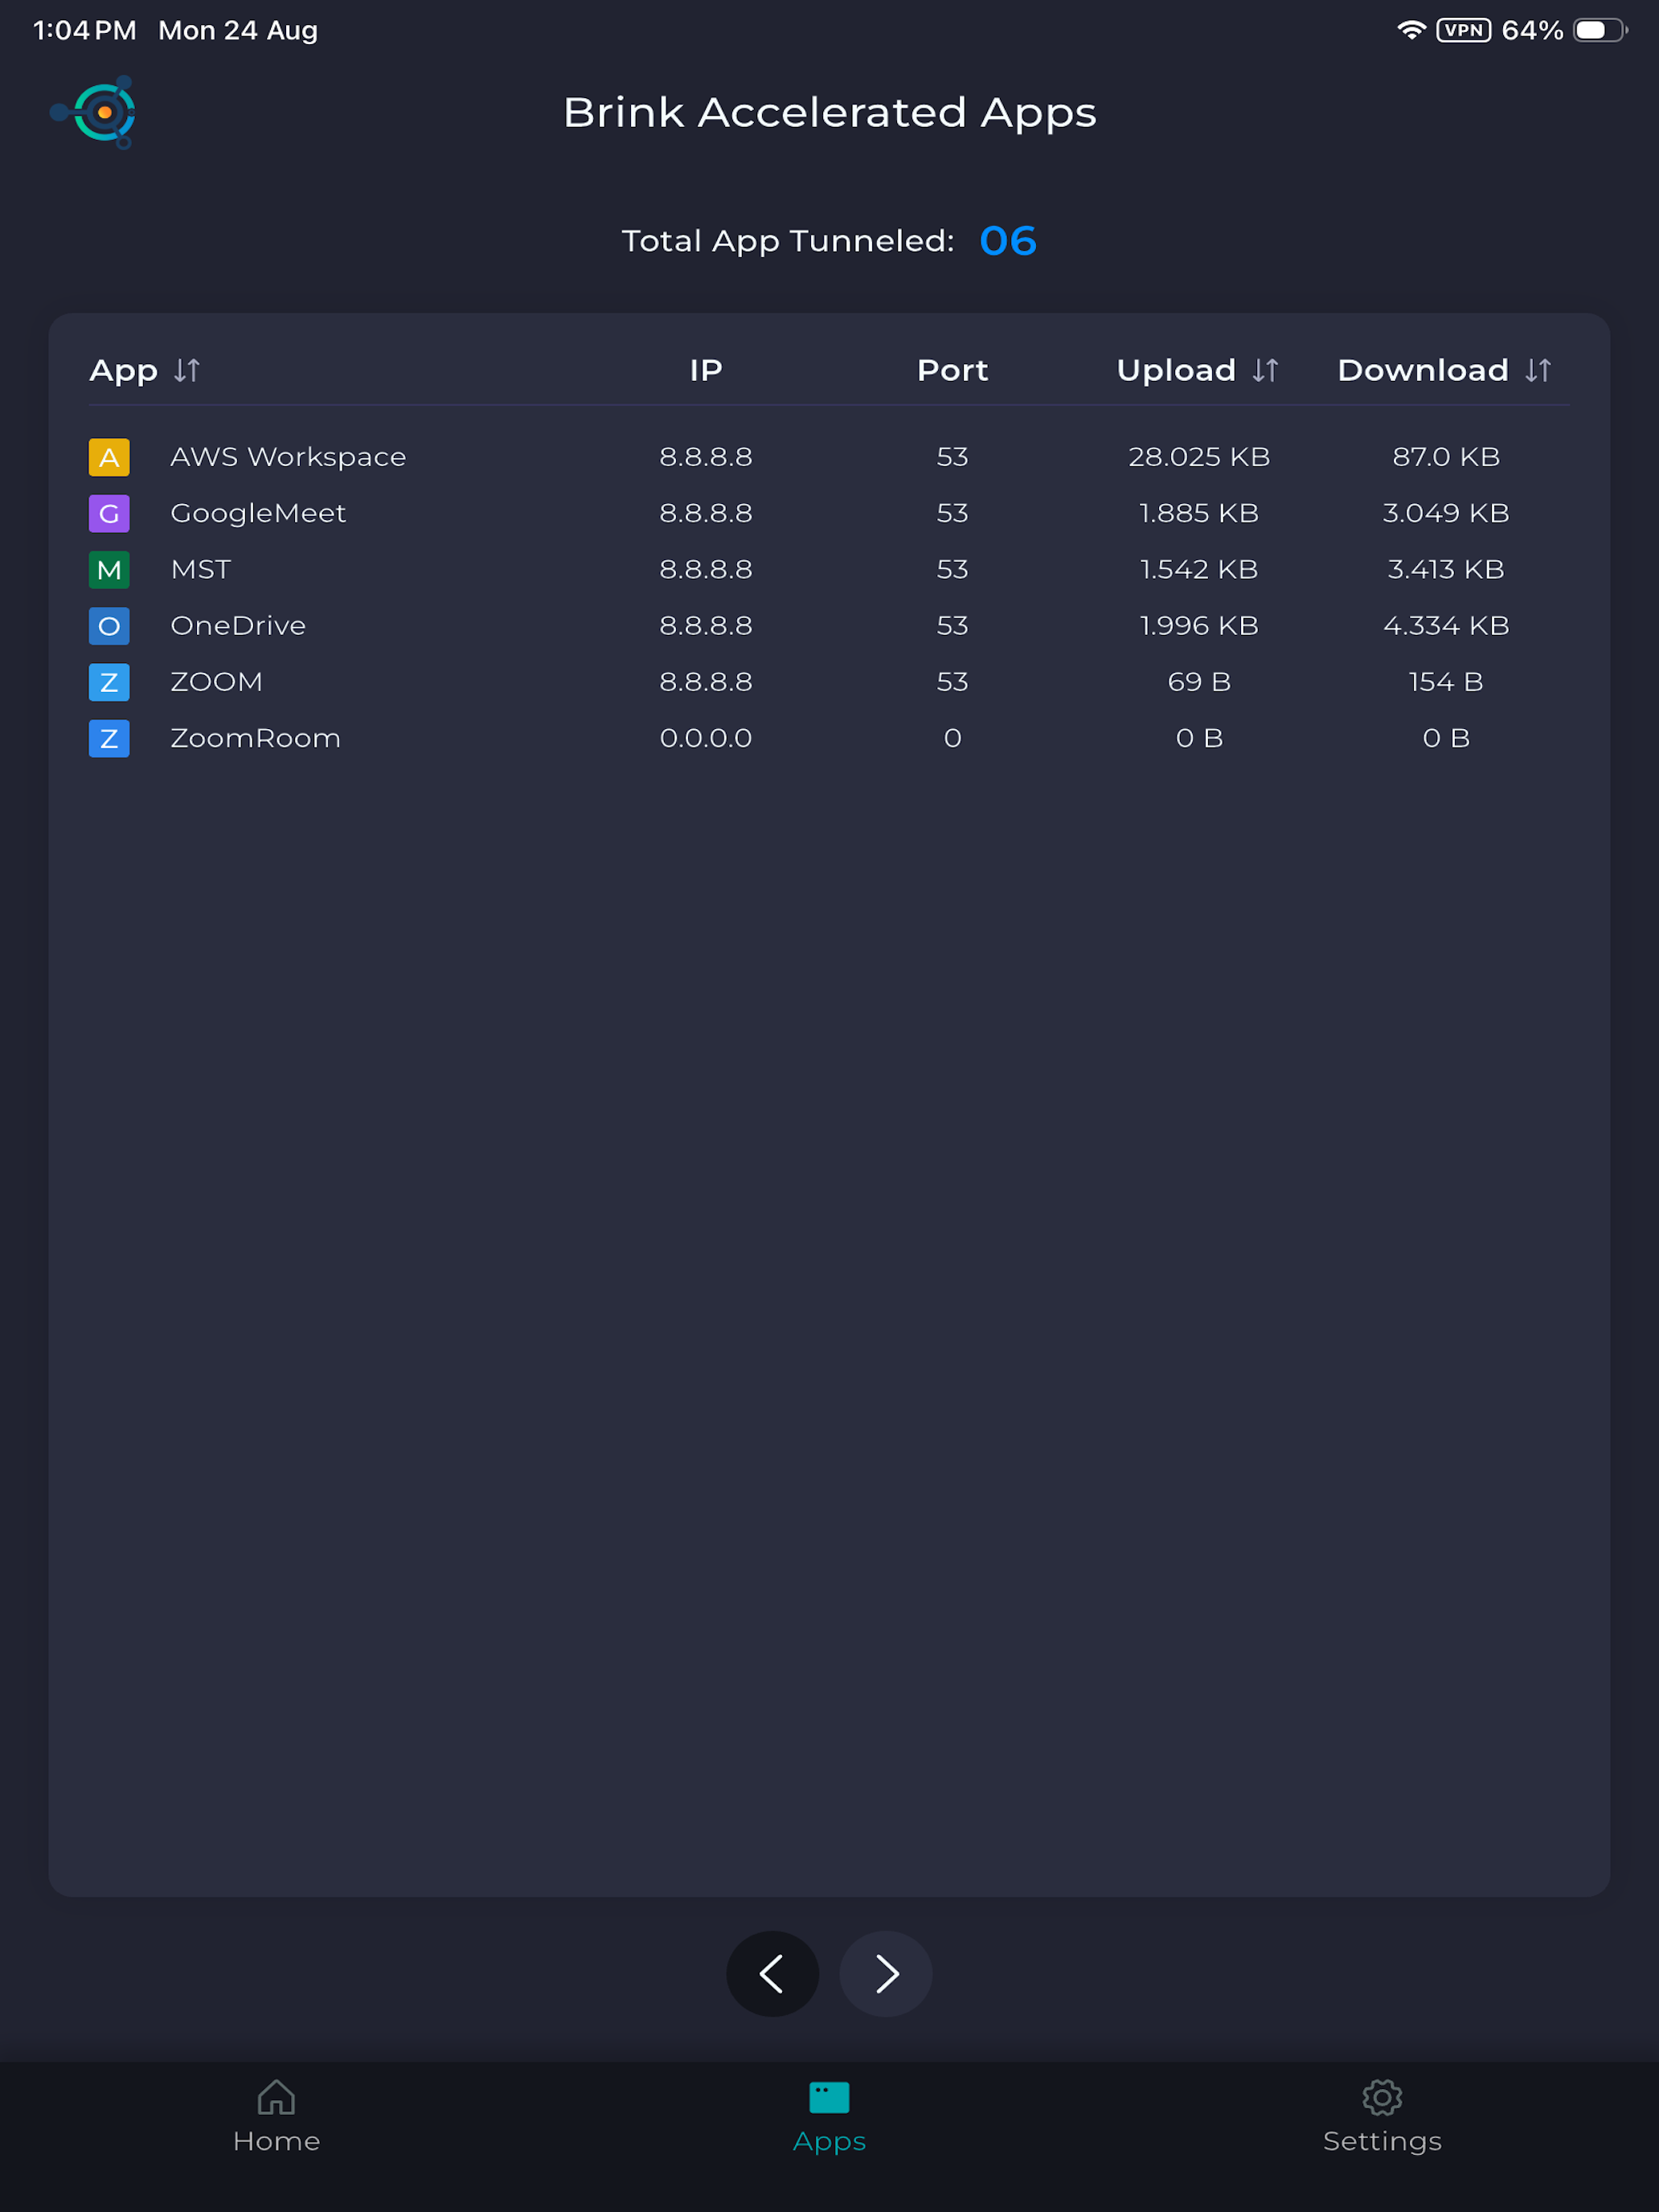Click the GoogleMeet 'G' icon

pos(109,513)
